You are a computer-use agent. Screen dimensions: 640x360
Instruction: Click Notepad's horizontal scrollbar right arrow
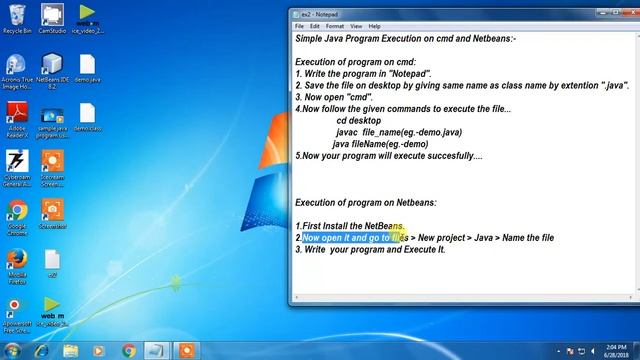(630, 298)
